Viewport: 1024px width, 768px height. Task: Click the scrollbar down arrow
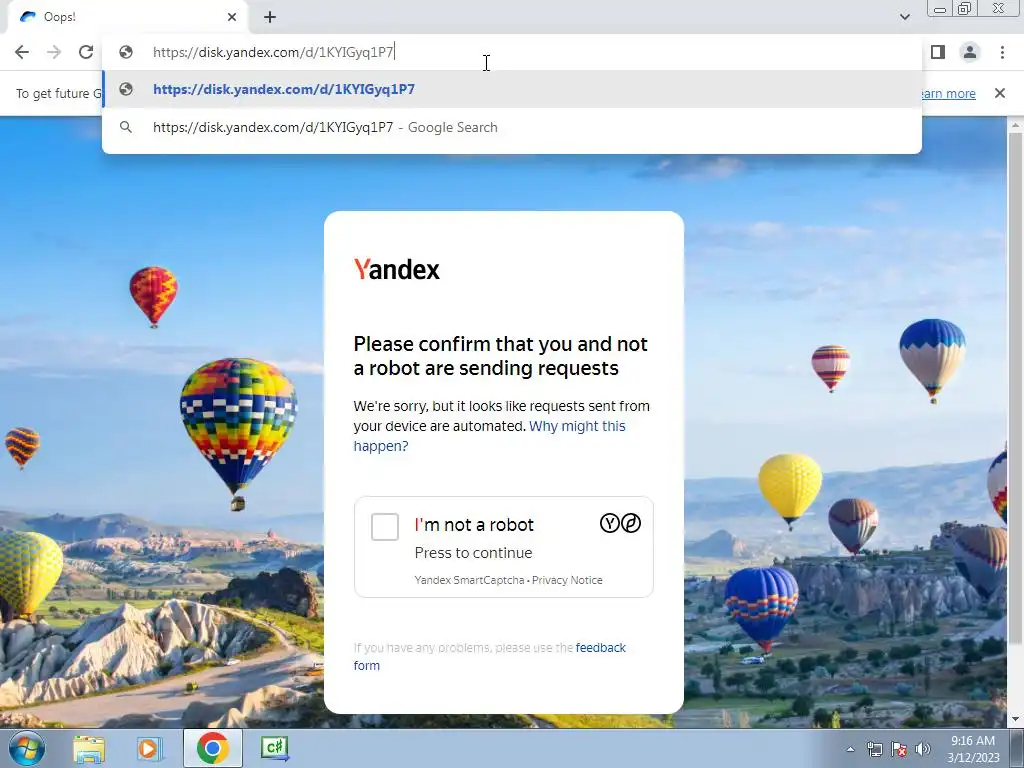[1015, 720]
